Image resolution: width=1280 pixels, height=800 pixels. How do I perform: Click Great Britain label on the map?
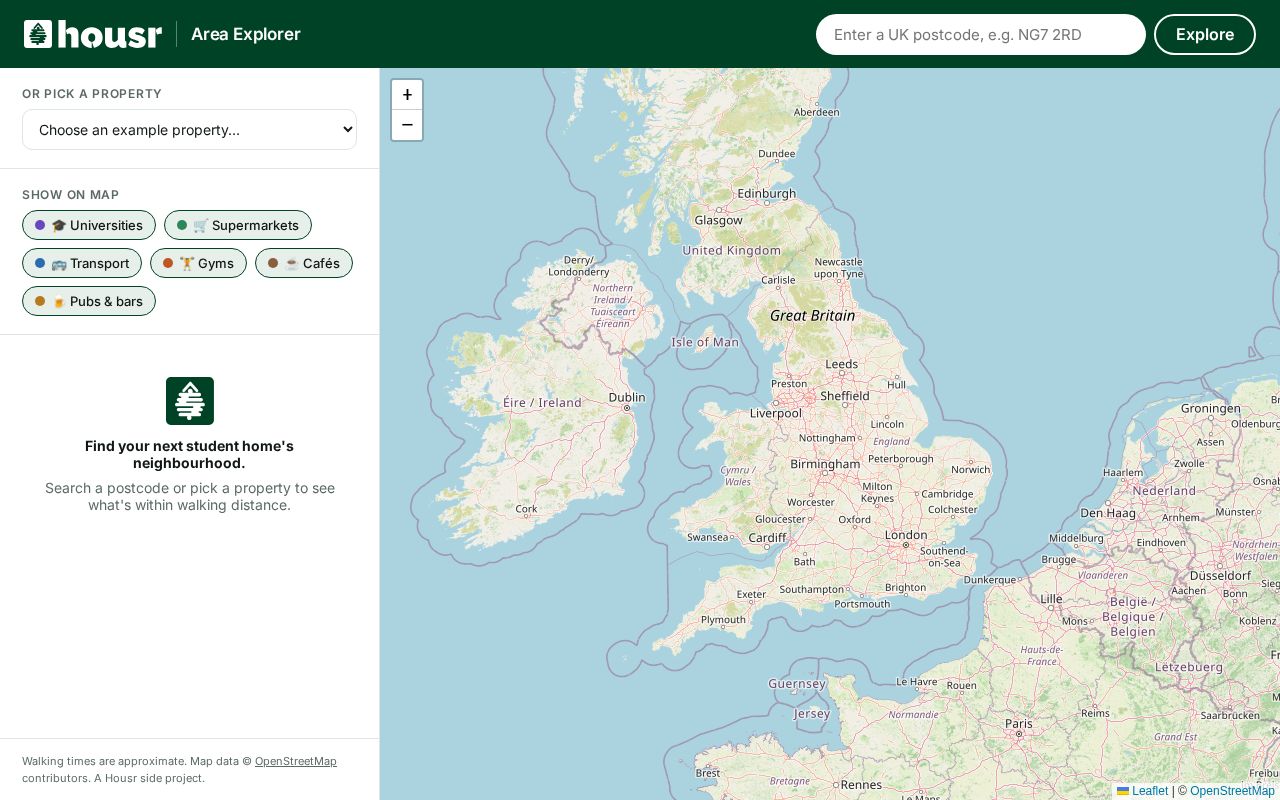coord(813,315)
